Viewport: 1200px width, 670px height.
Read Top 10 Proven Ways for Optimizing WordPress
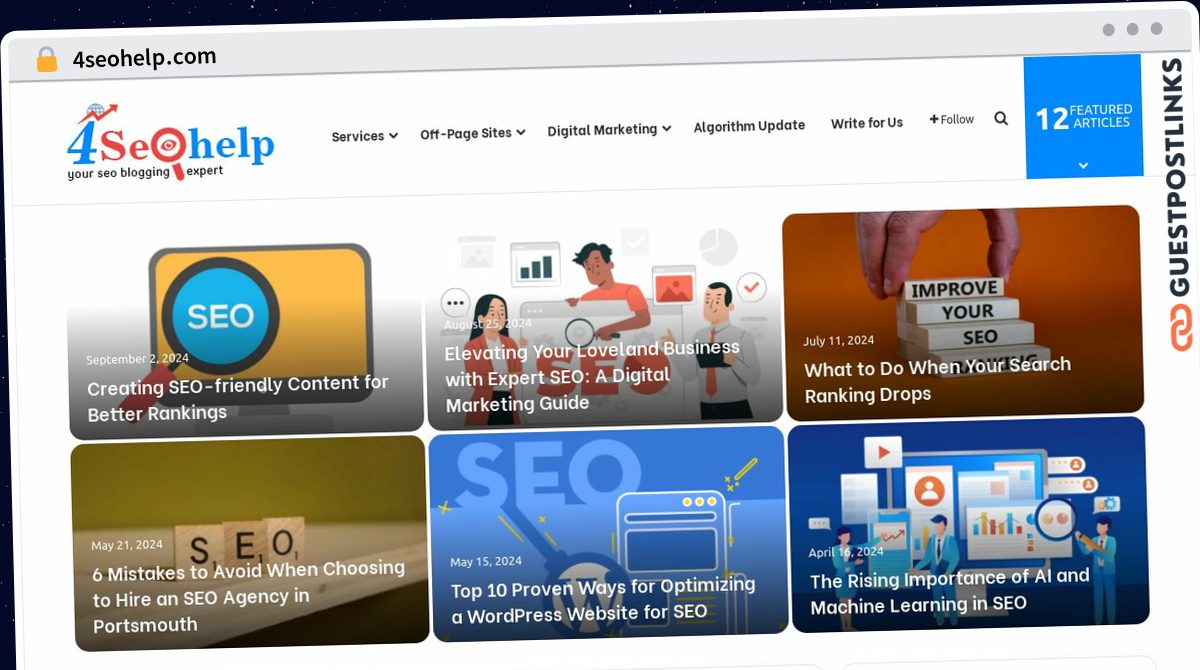coord(603,599)
